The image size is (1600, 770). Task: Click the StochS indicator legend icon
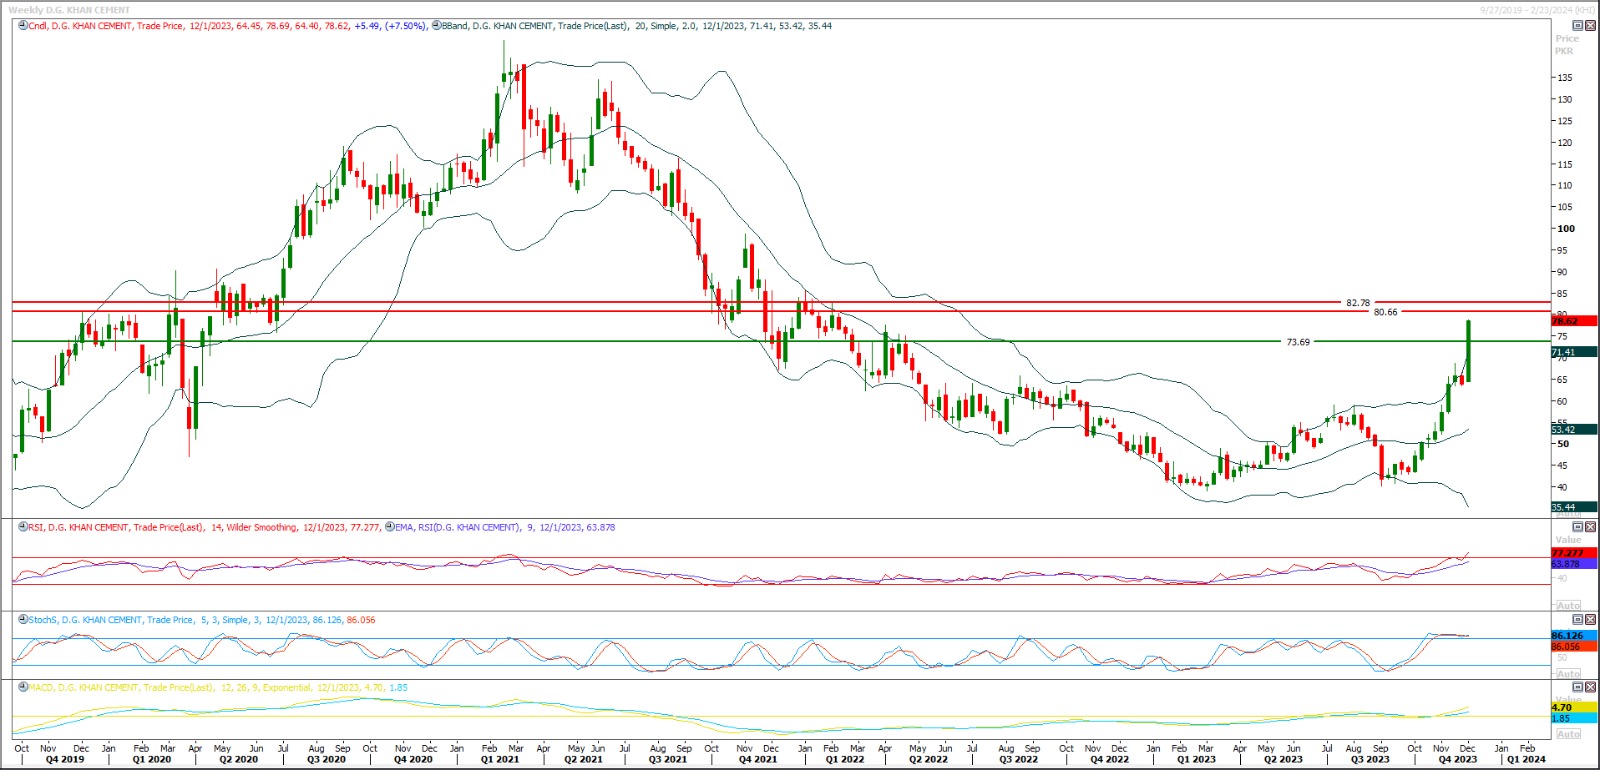coord(22,620)
